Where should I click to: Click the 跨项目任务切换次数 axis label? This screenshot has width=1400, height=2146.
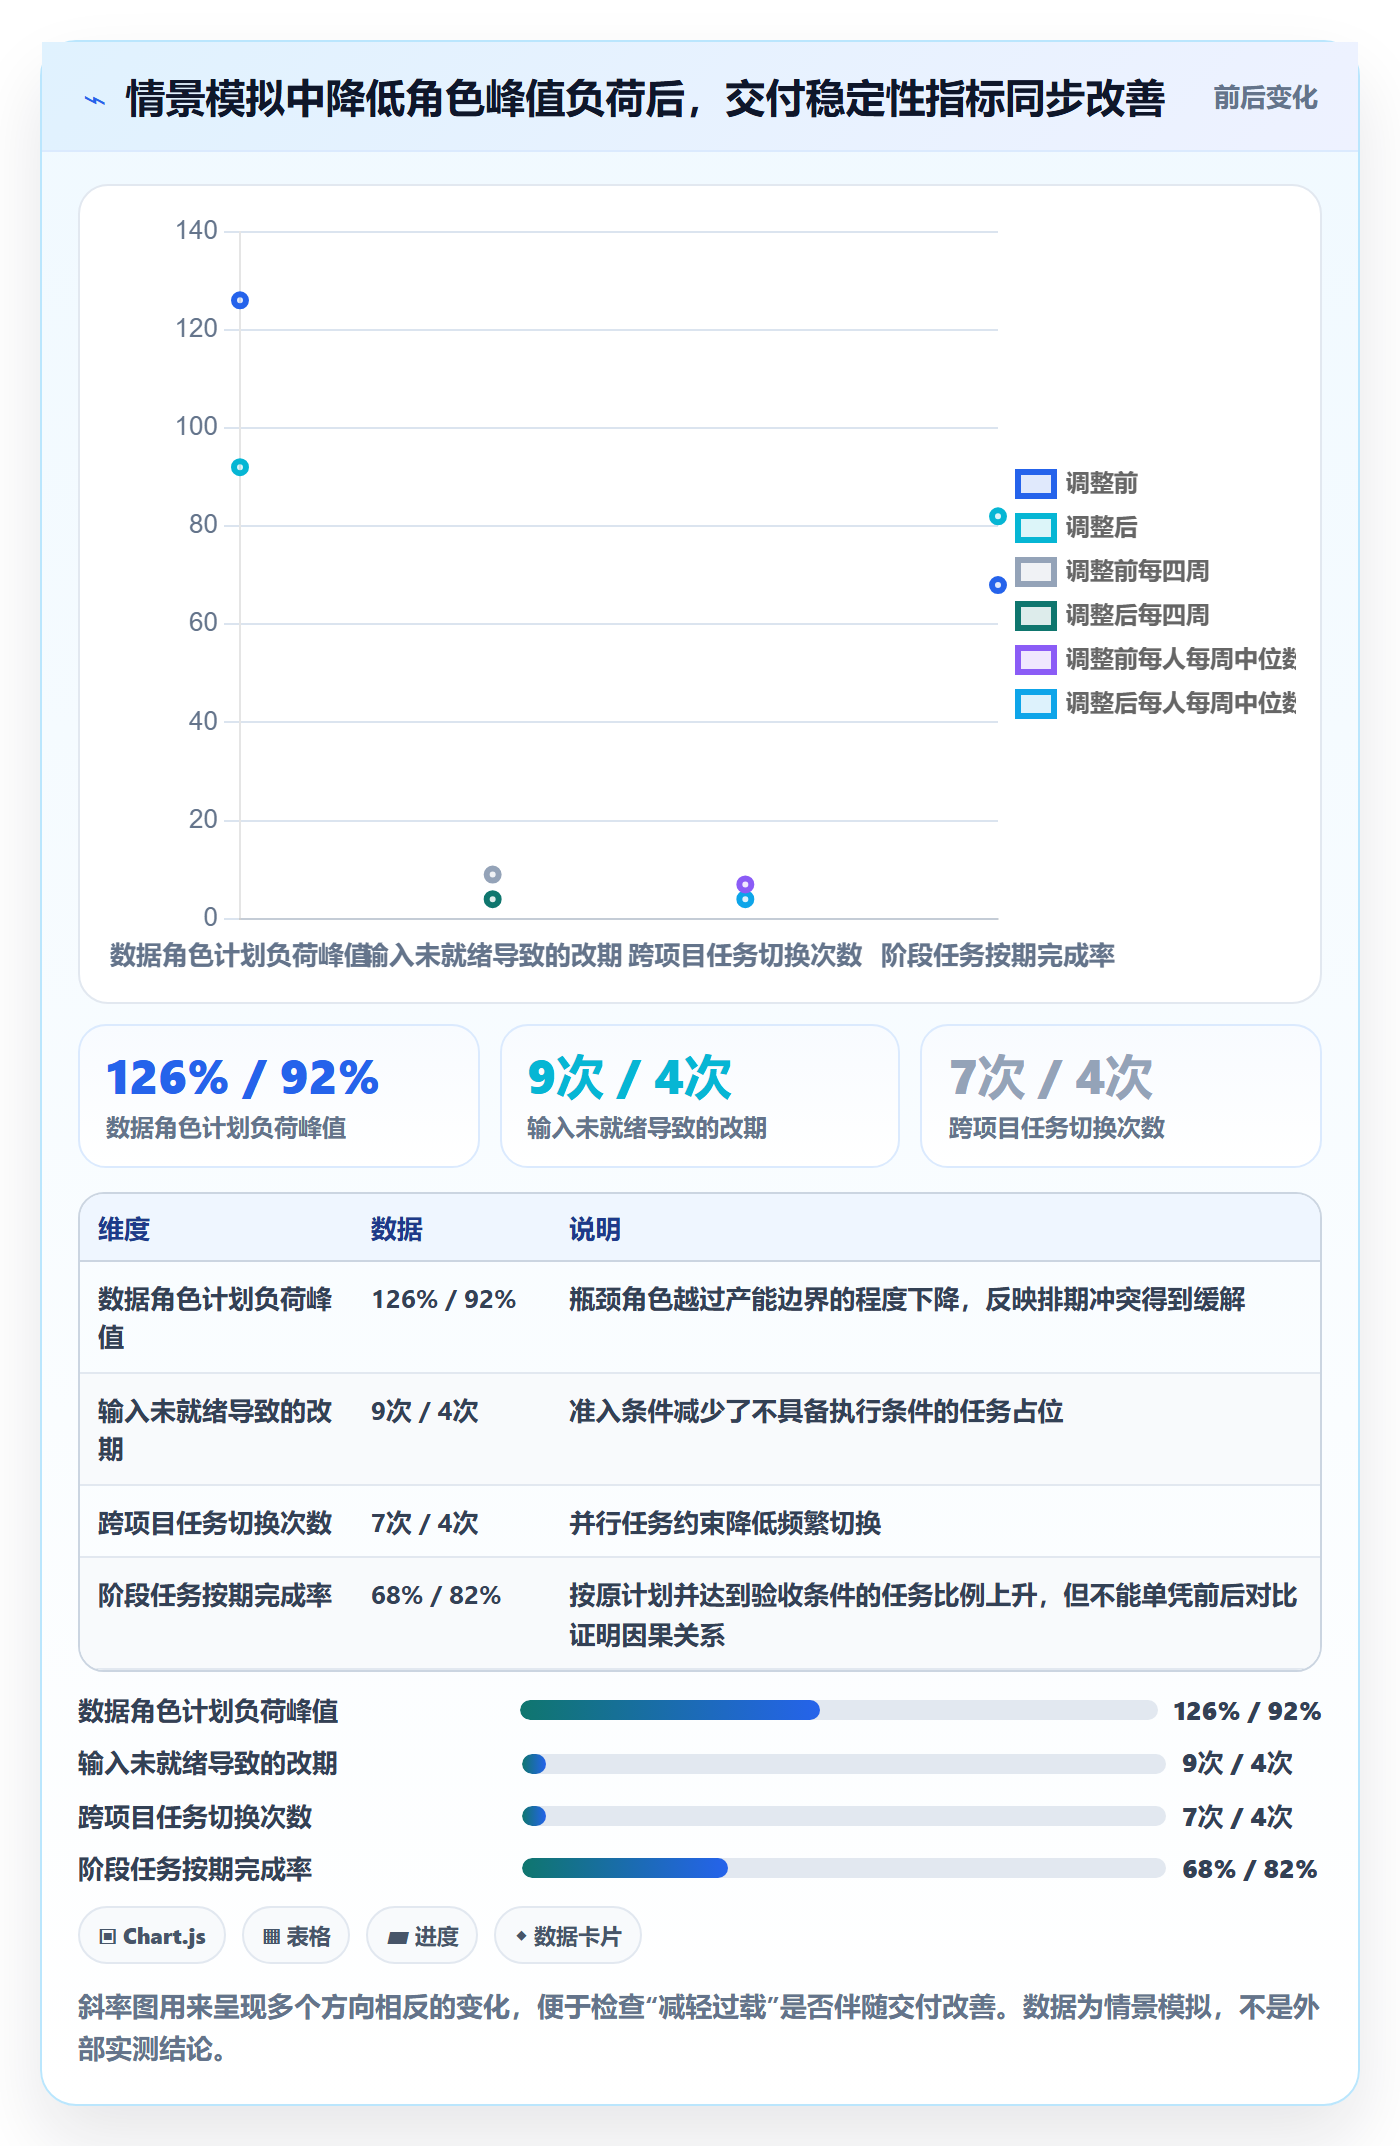click(x=745, y=956)
